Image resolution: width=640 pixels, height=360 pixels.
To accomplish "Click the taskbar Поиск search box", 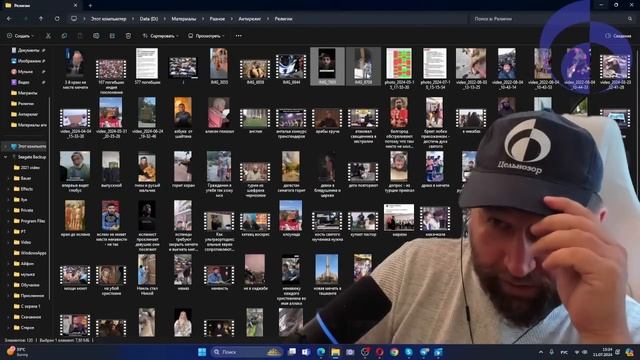I will tap(247, 352).
